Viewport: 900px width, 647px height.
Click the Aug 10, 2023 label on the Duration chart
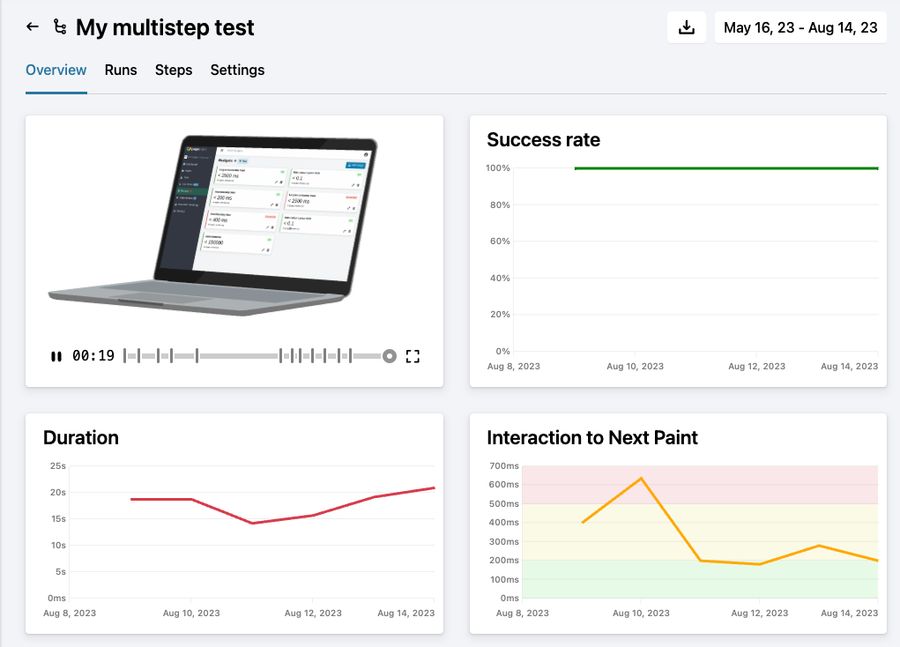pos(191,613)
